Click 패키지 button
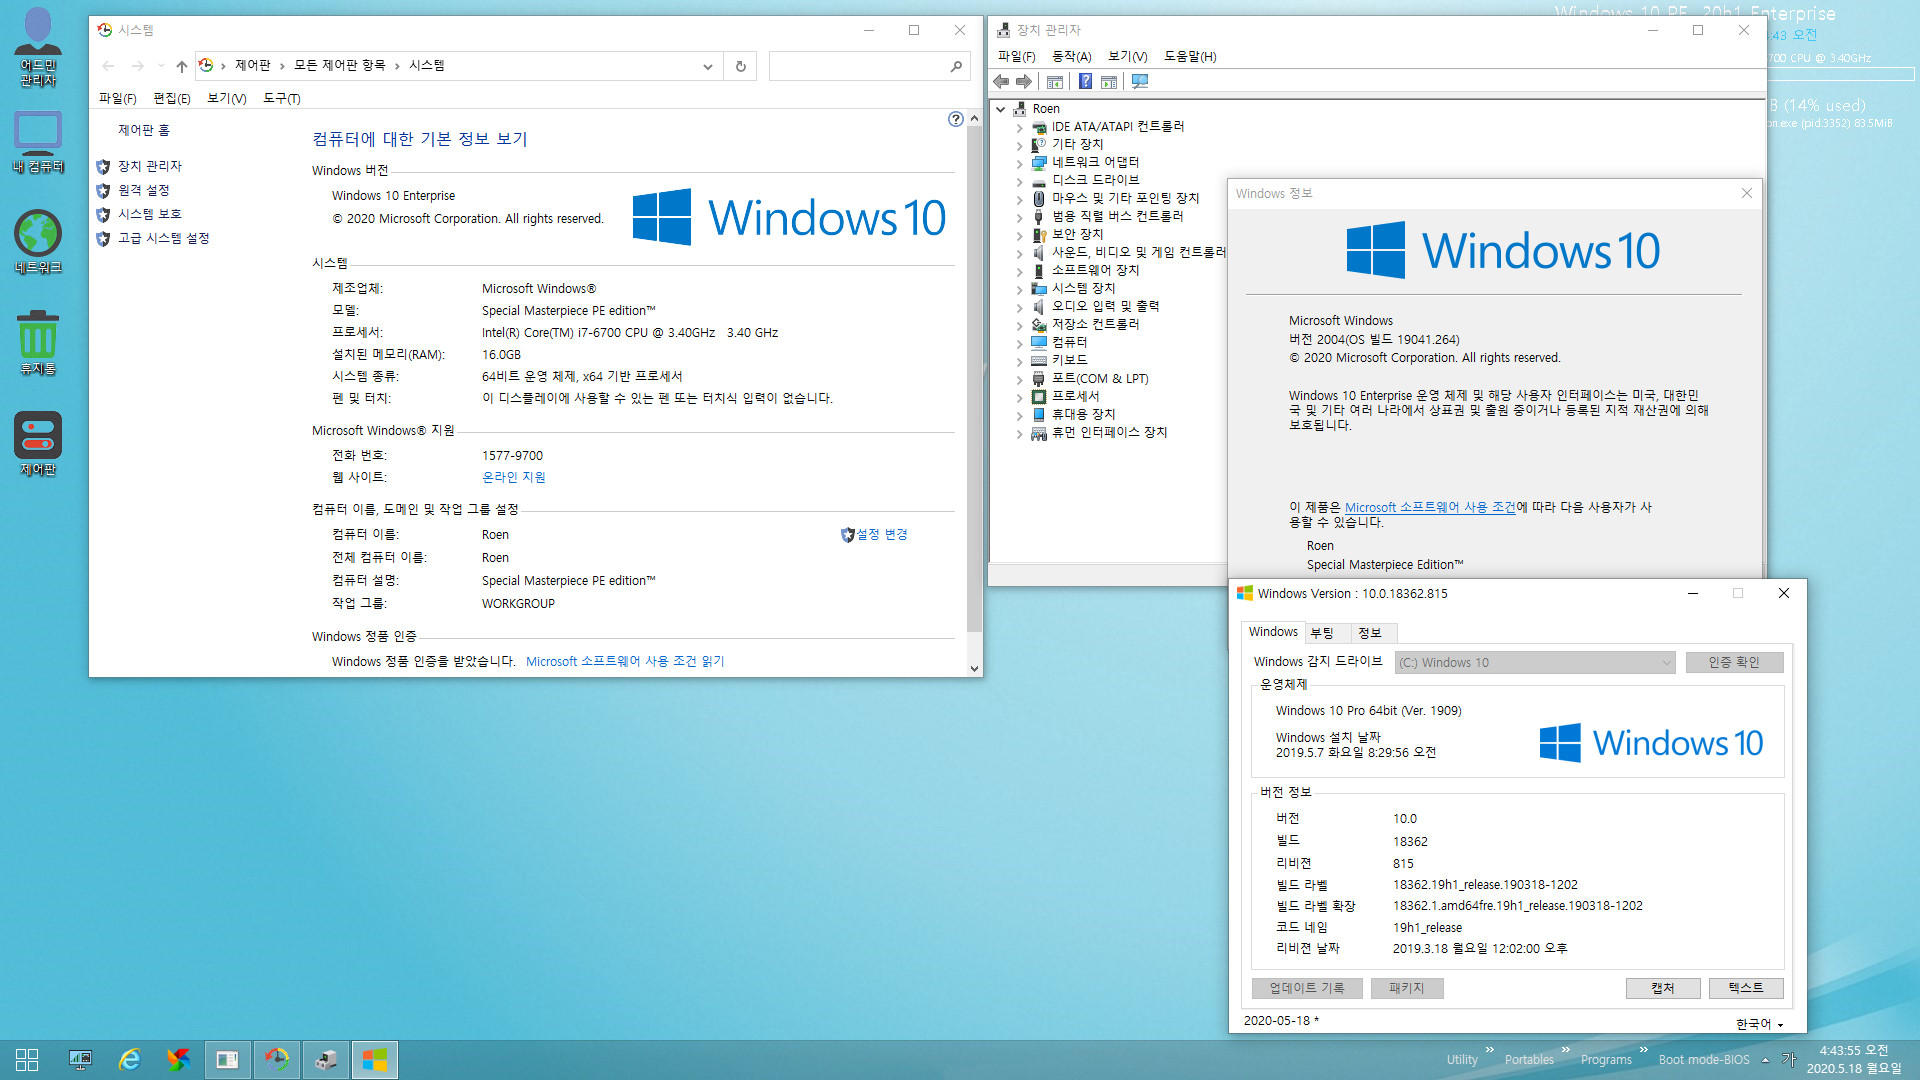Image resolution: width=1920 pixels, height=1080 pixels. tap(1406, 988)
